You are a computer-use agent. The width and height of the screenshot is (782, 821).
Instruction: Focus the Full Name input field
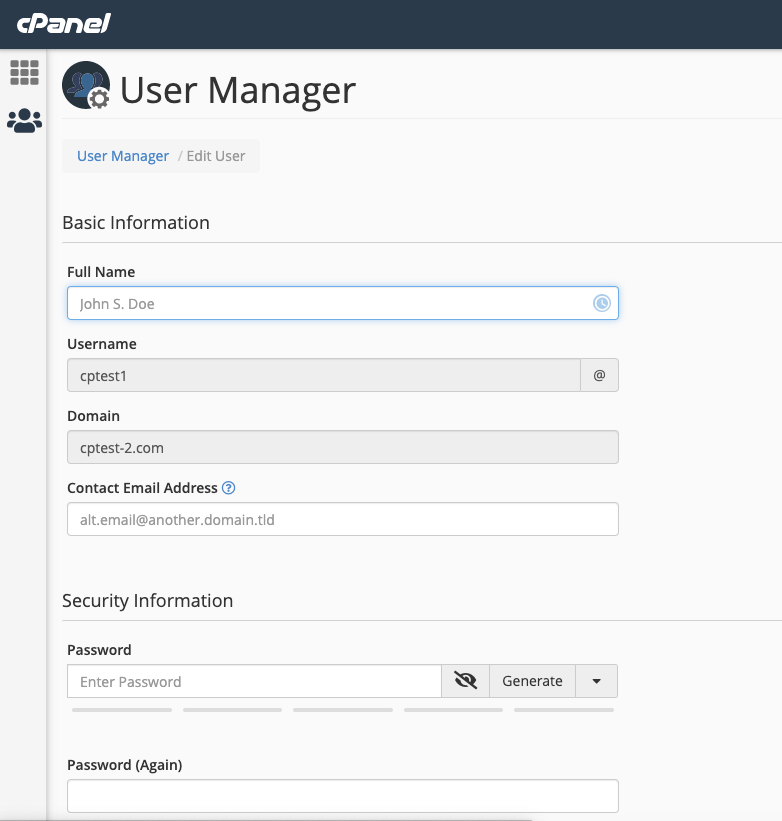343,303
